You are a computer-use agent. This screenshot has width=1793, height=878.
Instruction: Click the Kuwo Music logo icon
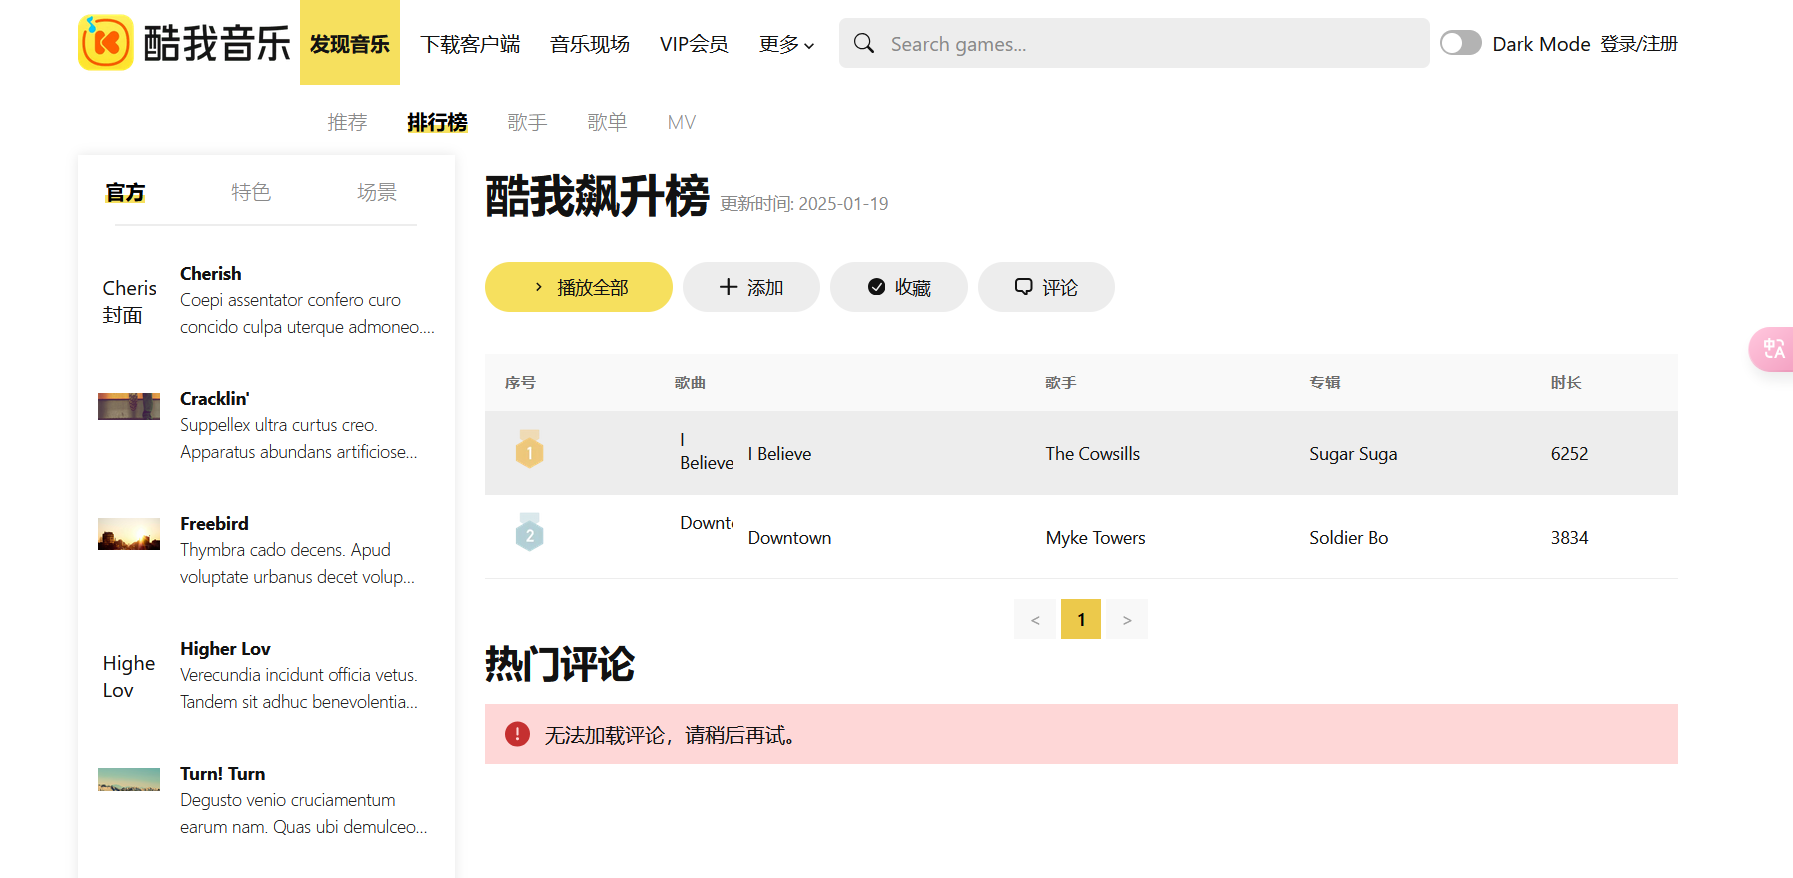[x=106, y=43]
